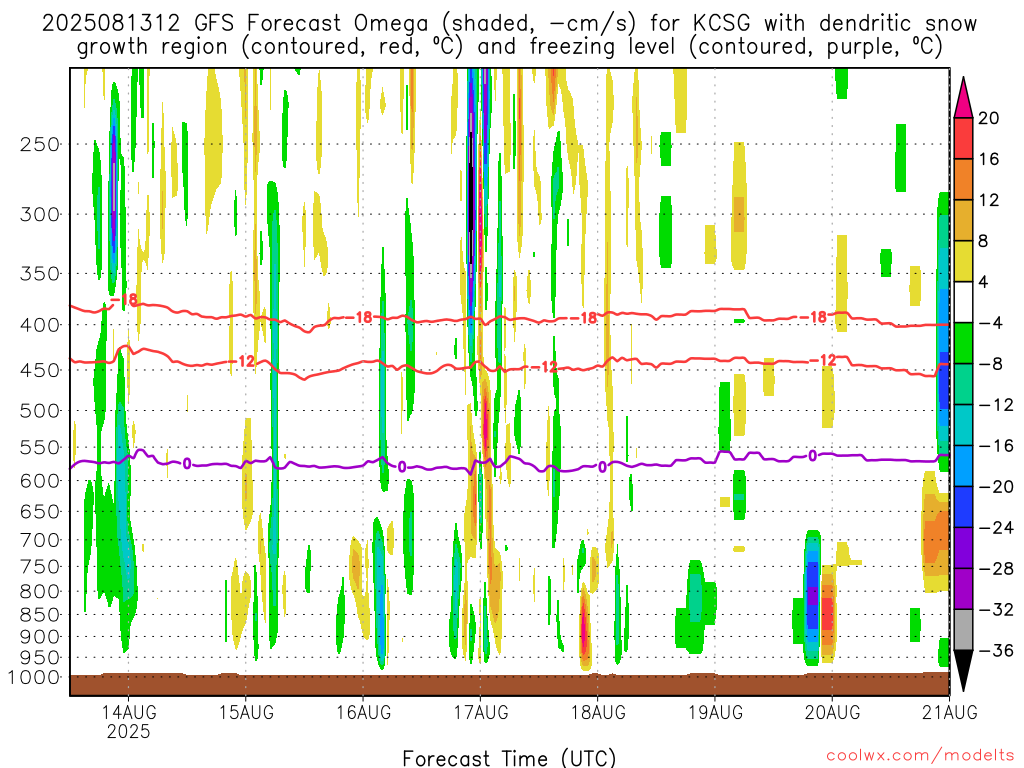The width and height of the screenshot is (1024, 768).
Task: Pick the yellow colorbar swatch between 4 and 8
Action: [x=963, y=261]
